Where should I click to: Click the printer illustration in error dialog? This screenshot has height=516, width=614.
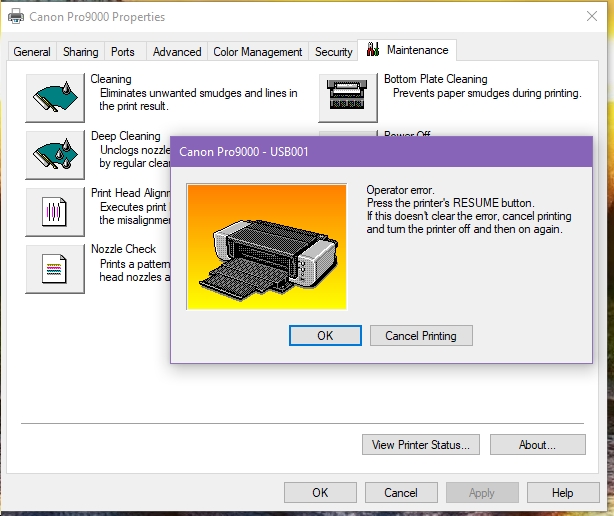click(x=266, y=246)
